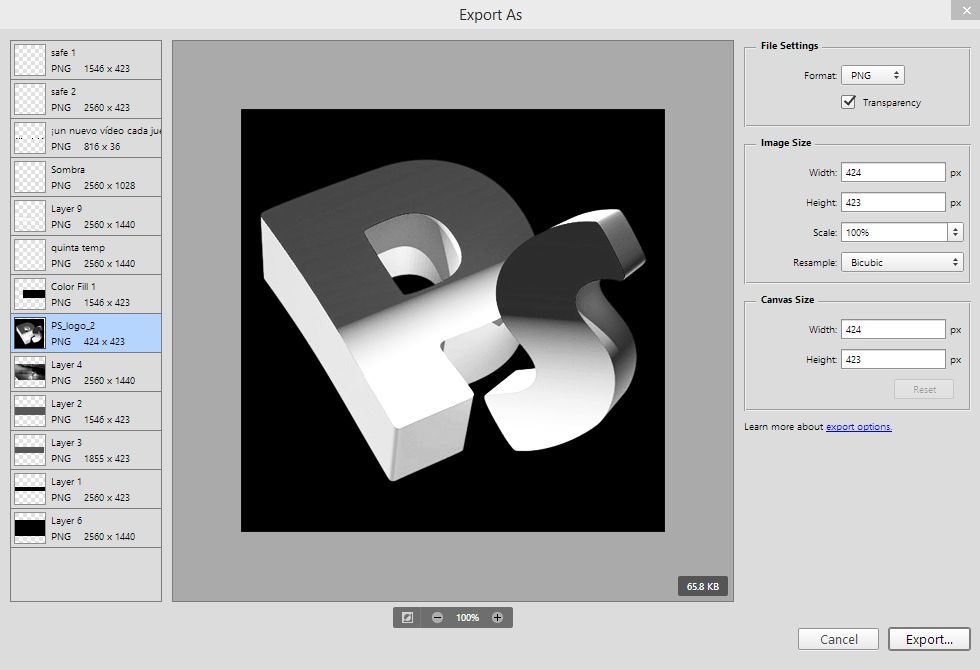The height and width of the screenshot is (670, 980).
Task: Close the Export As dialog
Action: pyautogui.click(x=966, y=10)
